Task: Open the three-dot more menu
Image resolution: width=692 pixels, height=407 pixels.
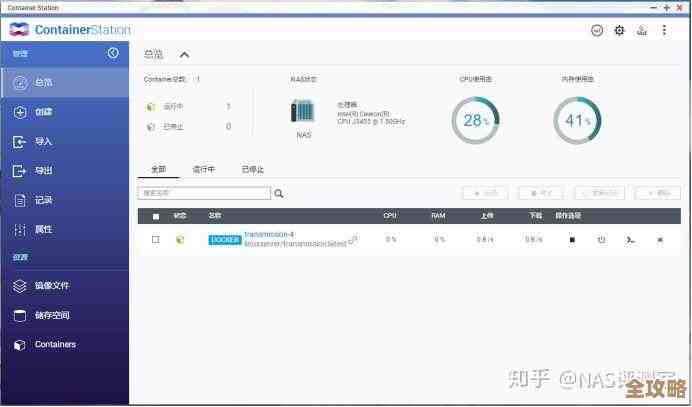Action: tap(664, 30)
